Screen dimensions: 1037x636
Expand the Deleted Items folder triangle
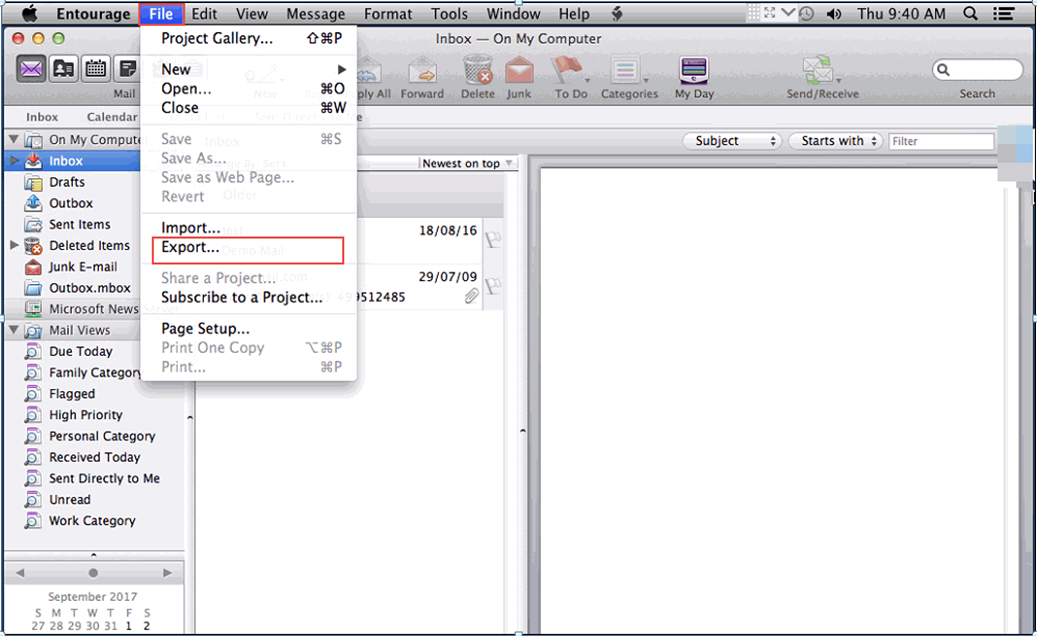pos(13,245)
